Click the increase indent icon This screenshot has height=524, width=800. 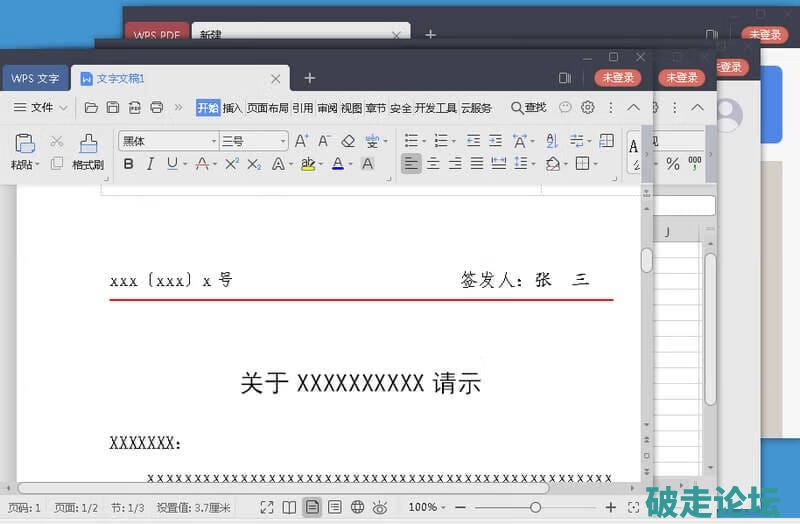(x=495, y=140)
